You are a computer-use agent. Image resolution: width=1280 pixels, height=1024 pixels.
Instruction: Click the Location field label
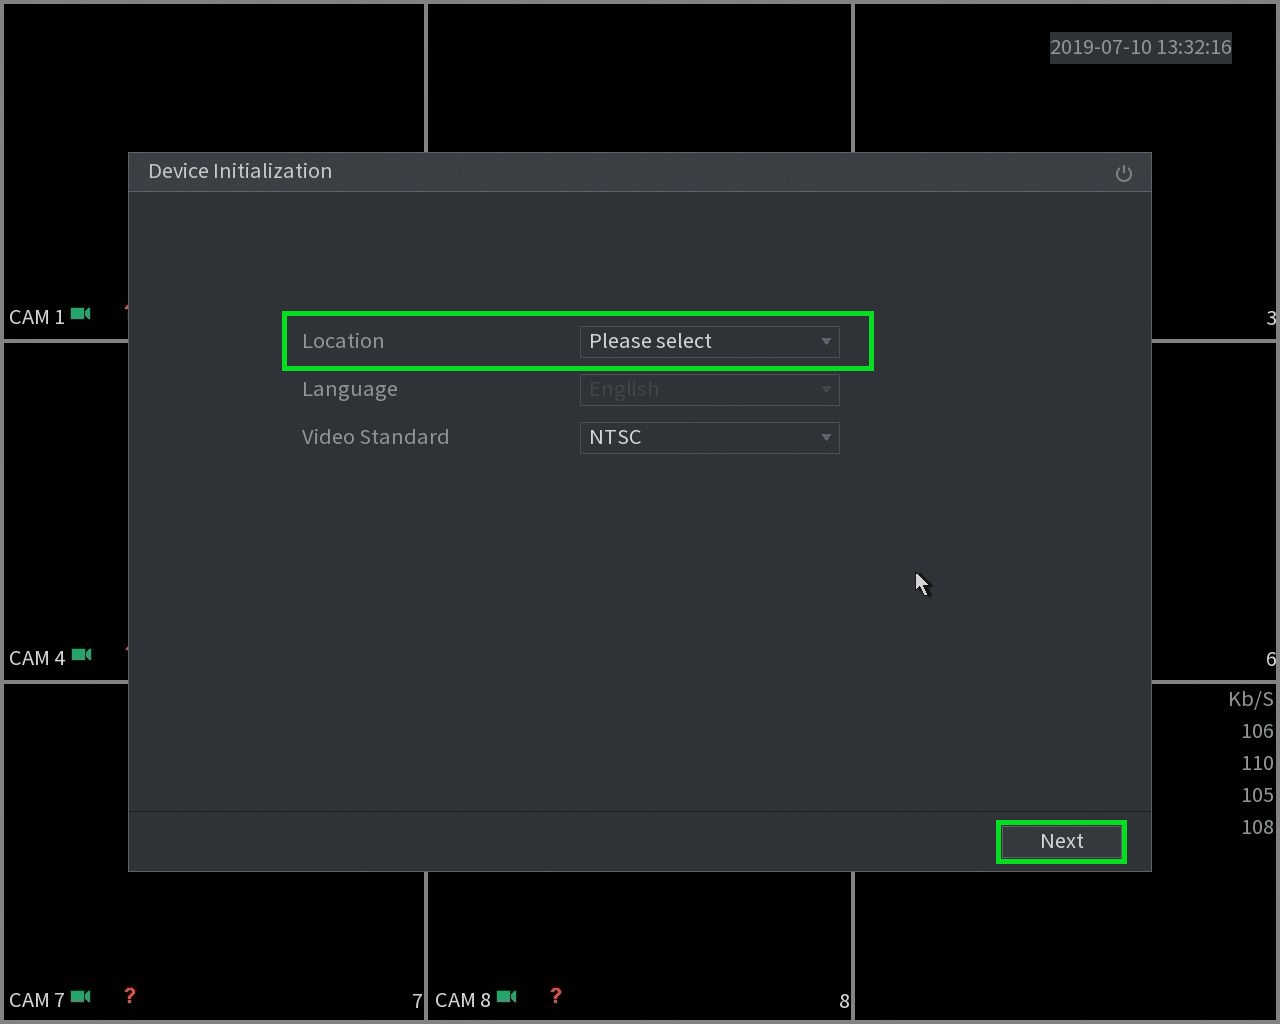[343, 341]
